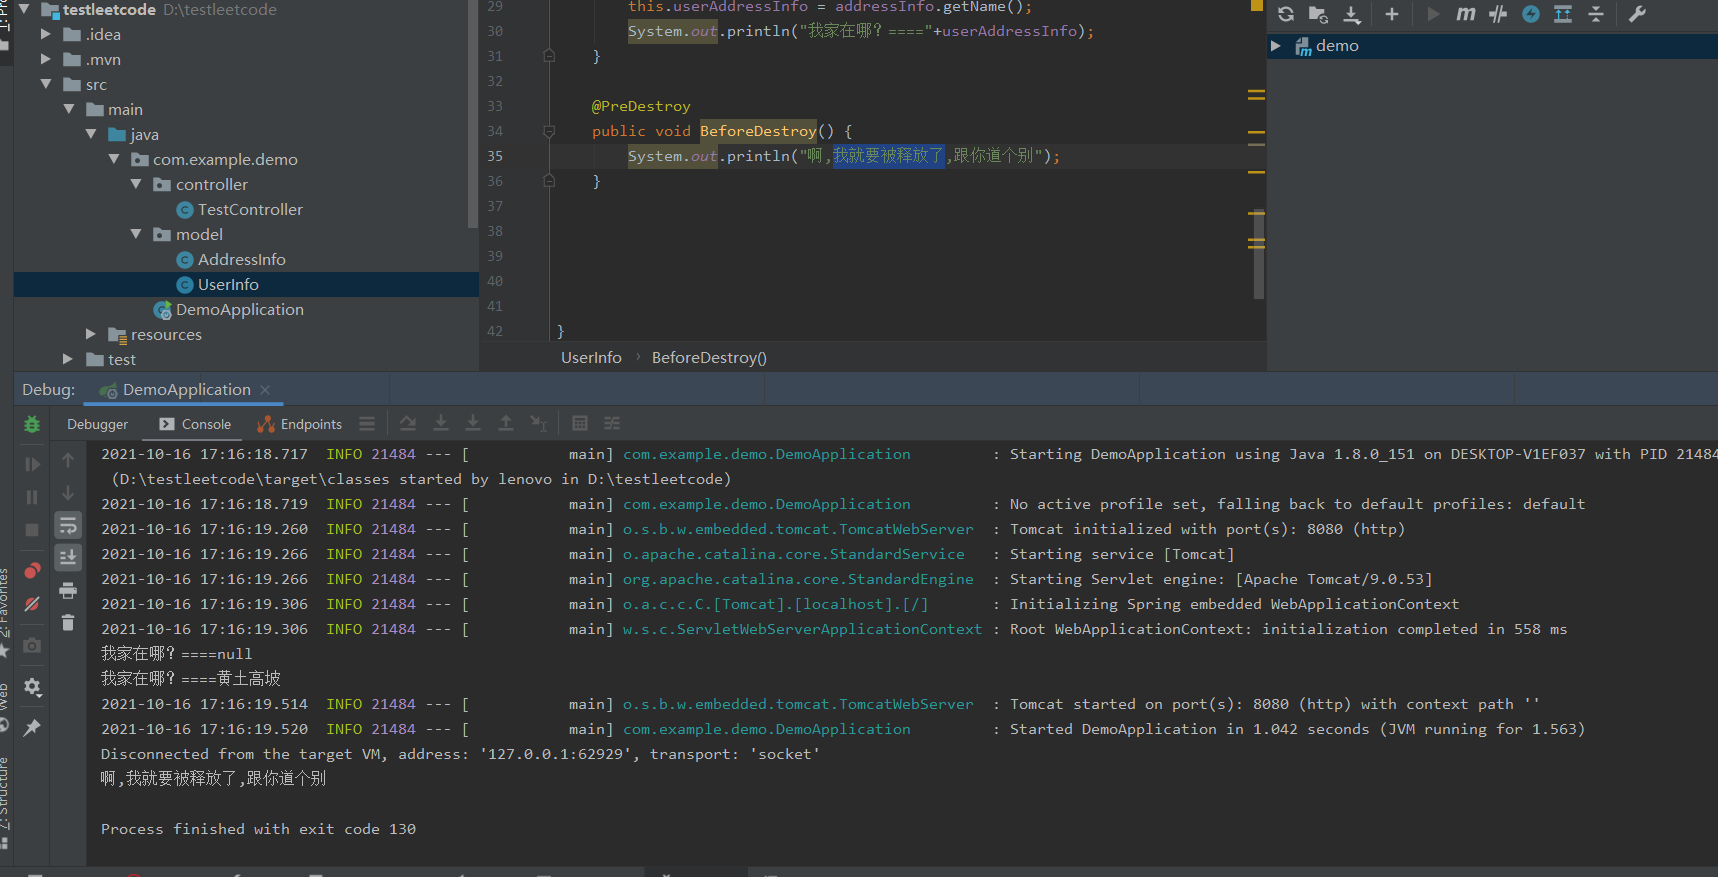The height and width of the screenshot is (877, 1718).
Task: Print the console output
Action: coord(68,590)
